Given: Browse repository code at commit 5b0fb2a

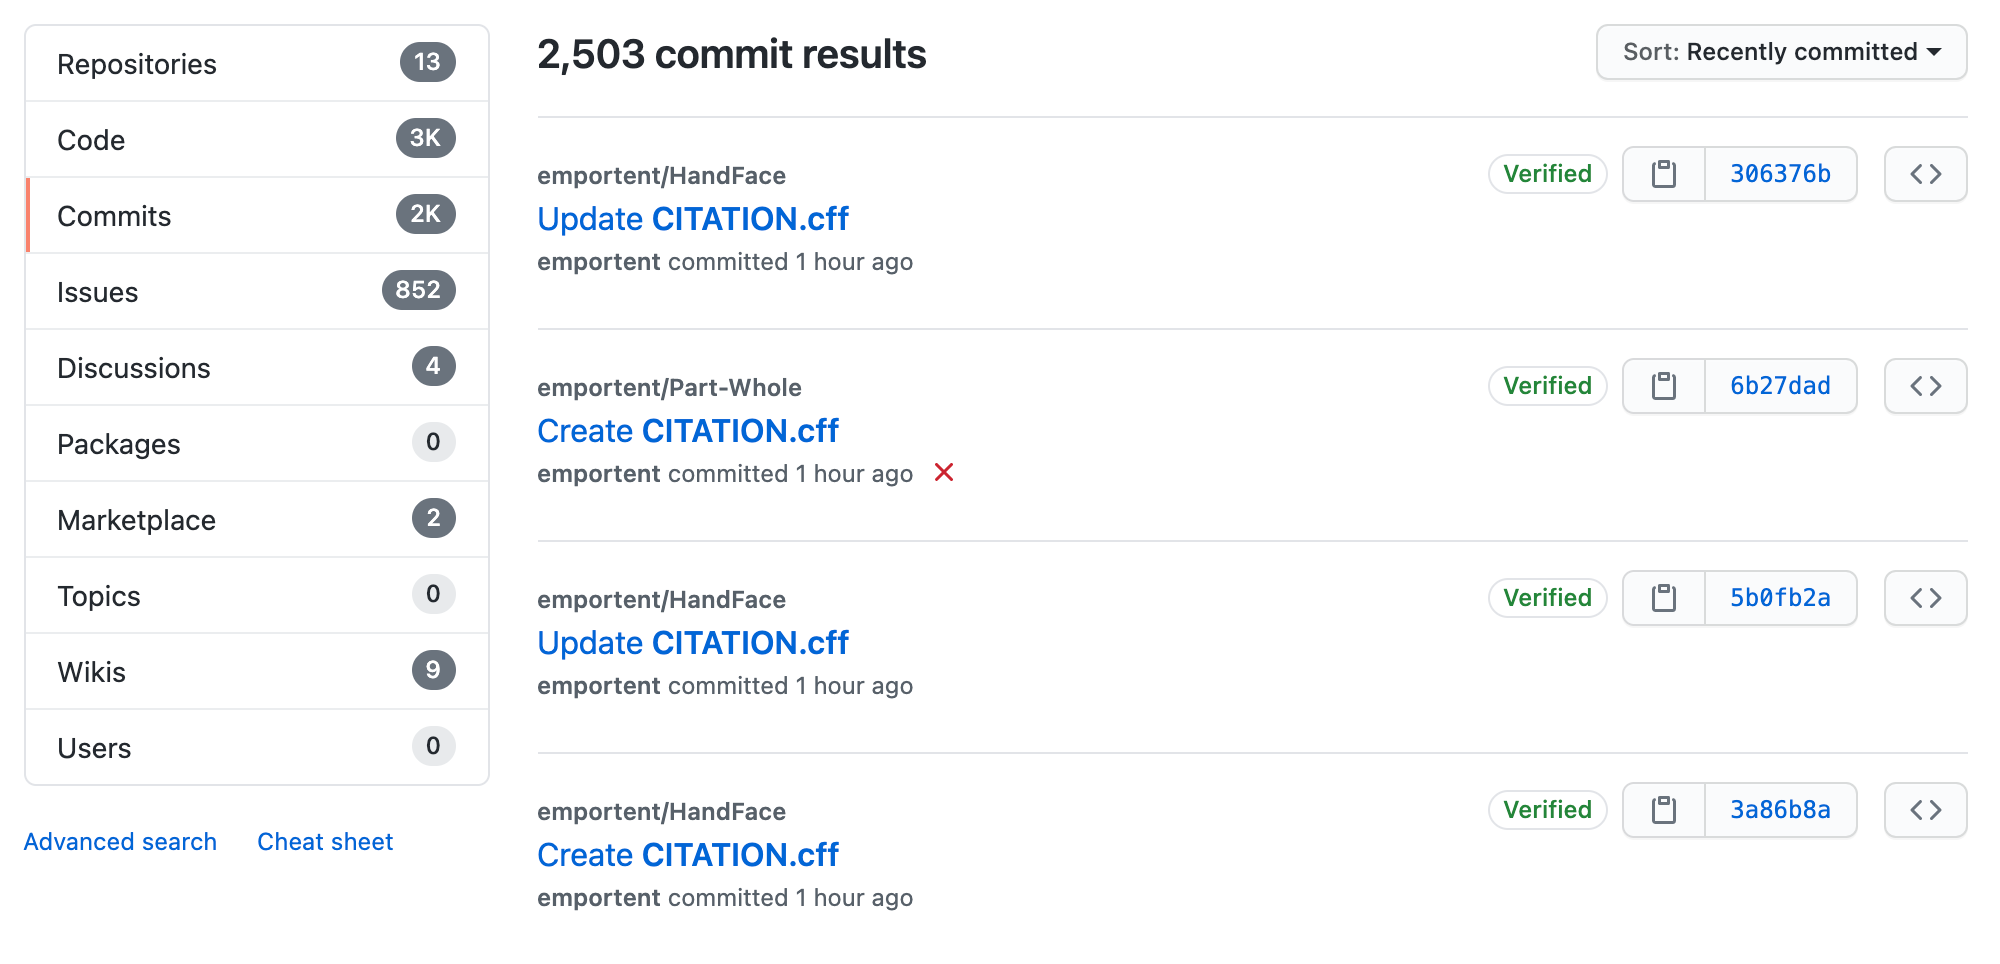Looking at the screenshot, I should (1925, 598).
